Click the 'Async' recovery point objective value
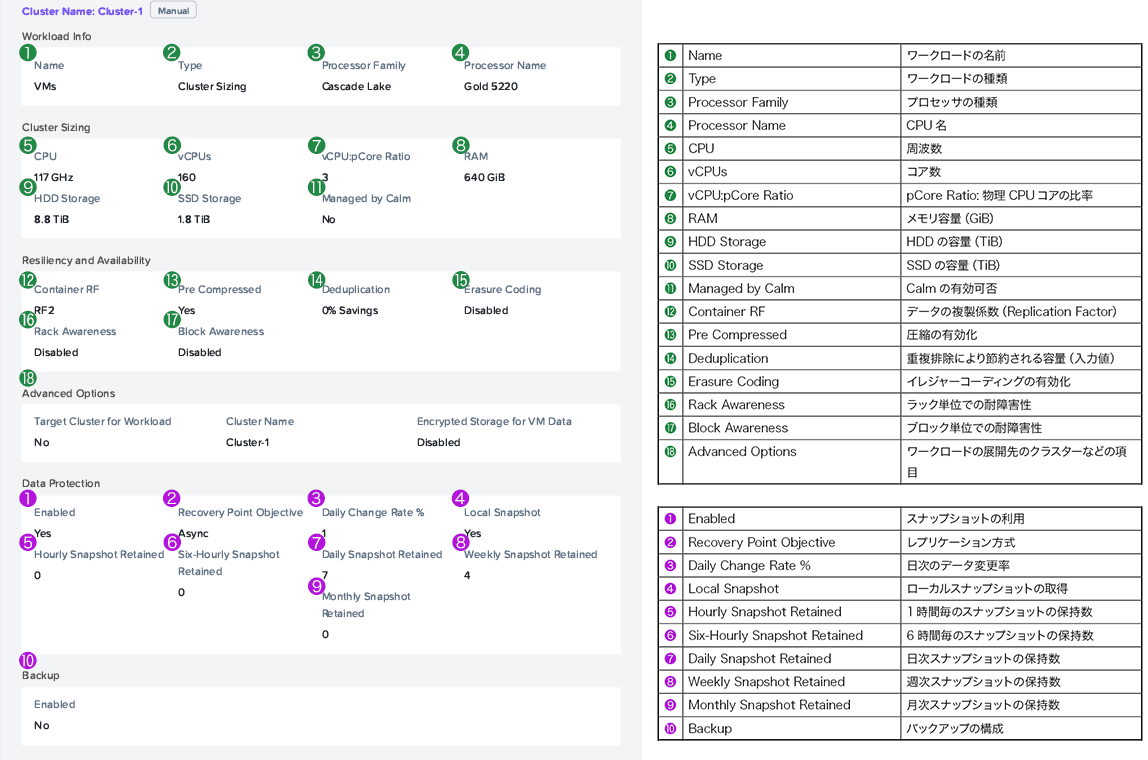 pos(193,534)
